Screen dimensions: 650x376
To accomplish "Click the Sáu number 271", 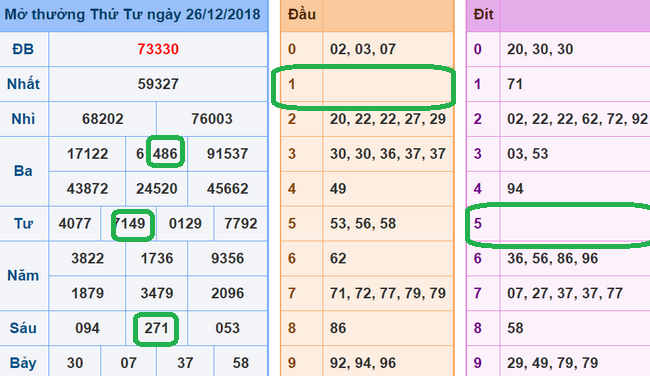I will tap(156, 328).
